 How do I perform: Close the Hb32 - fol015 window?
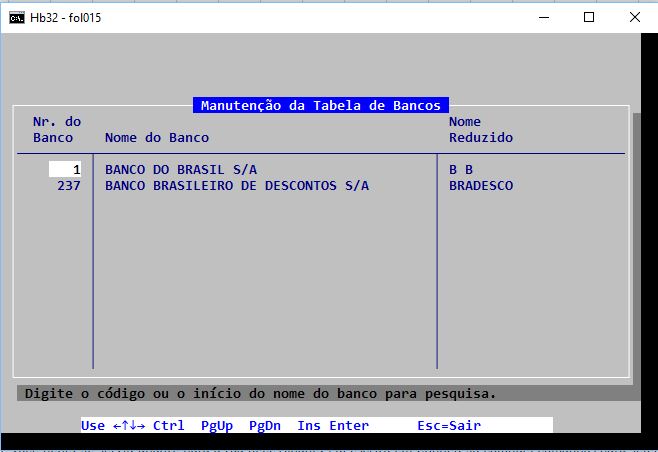[635, 18]
